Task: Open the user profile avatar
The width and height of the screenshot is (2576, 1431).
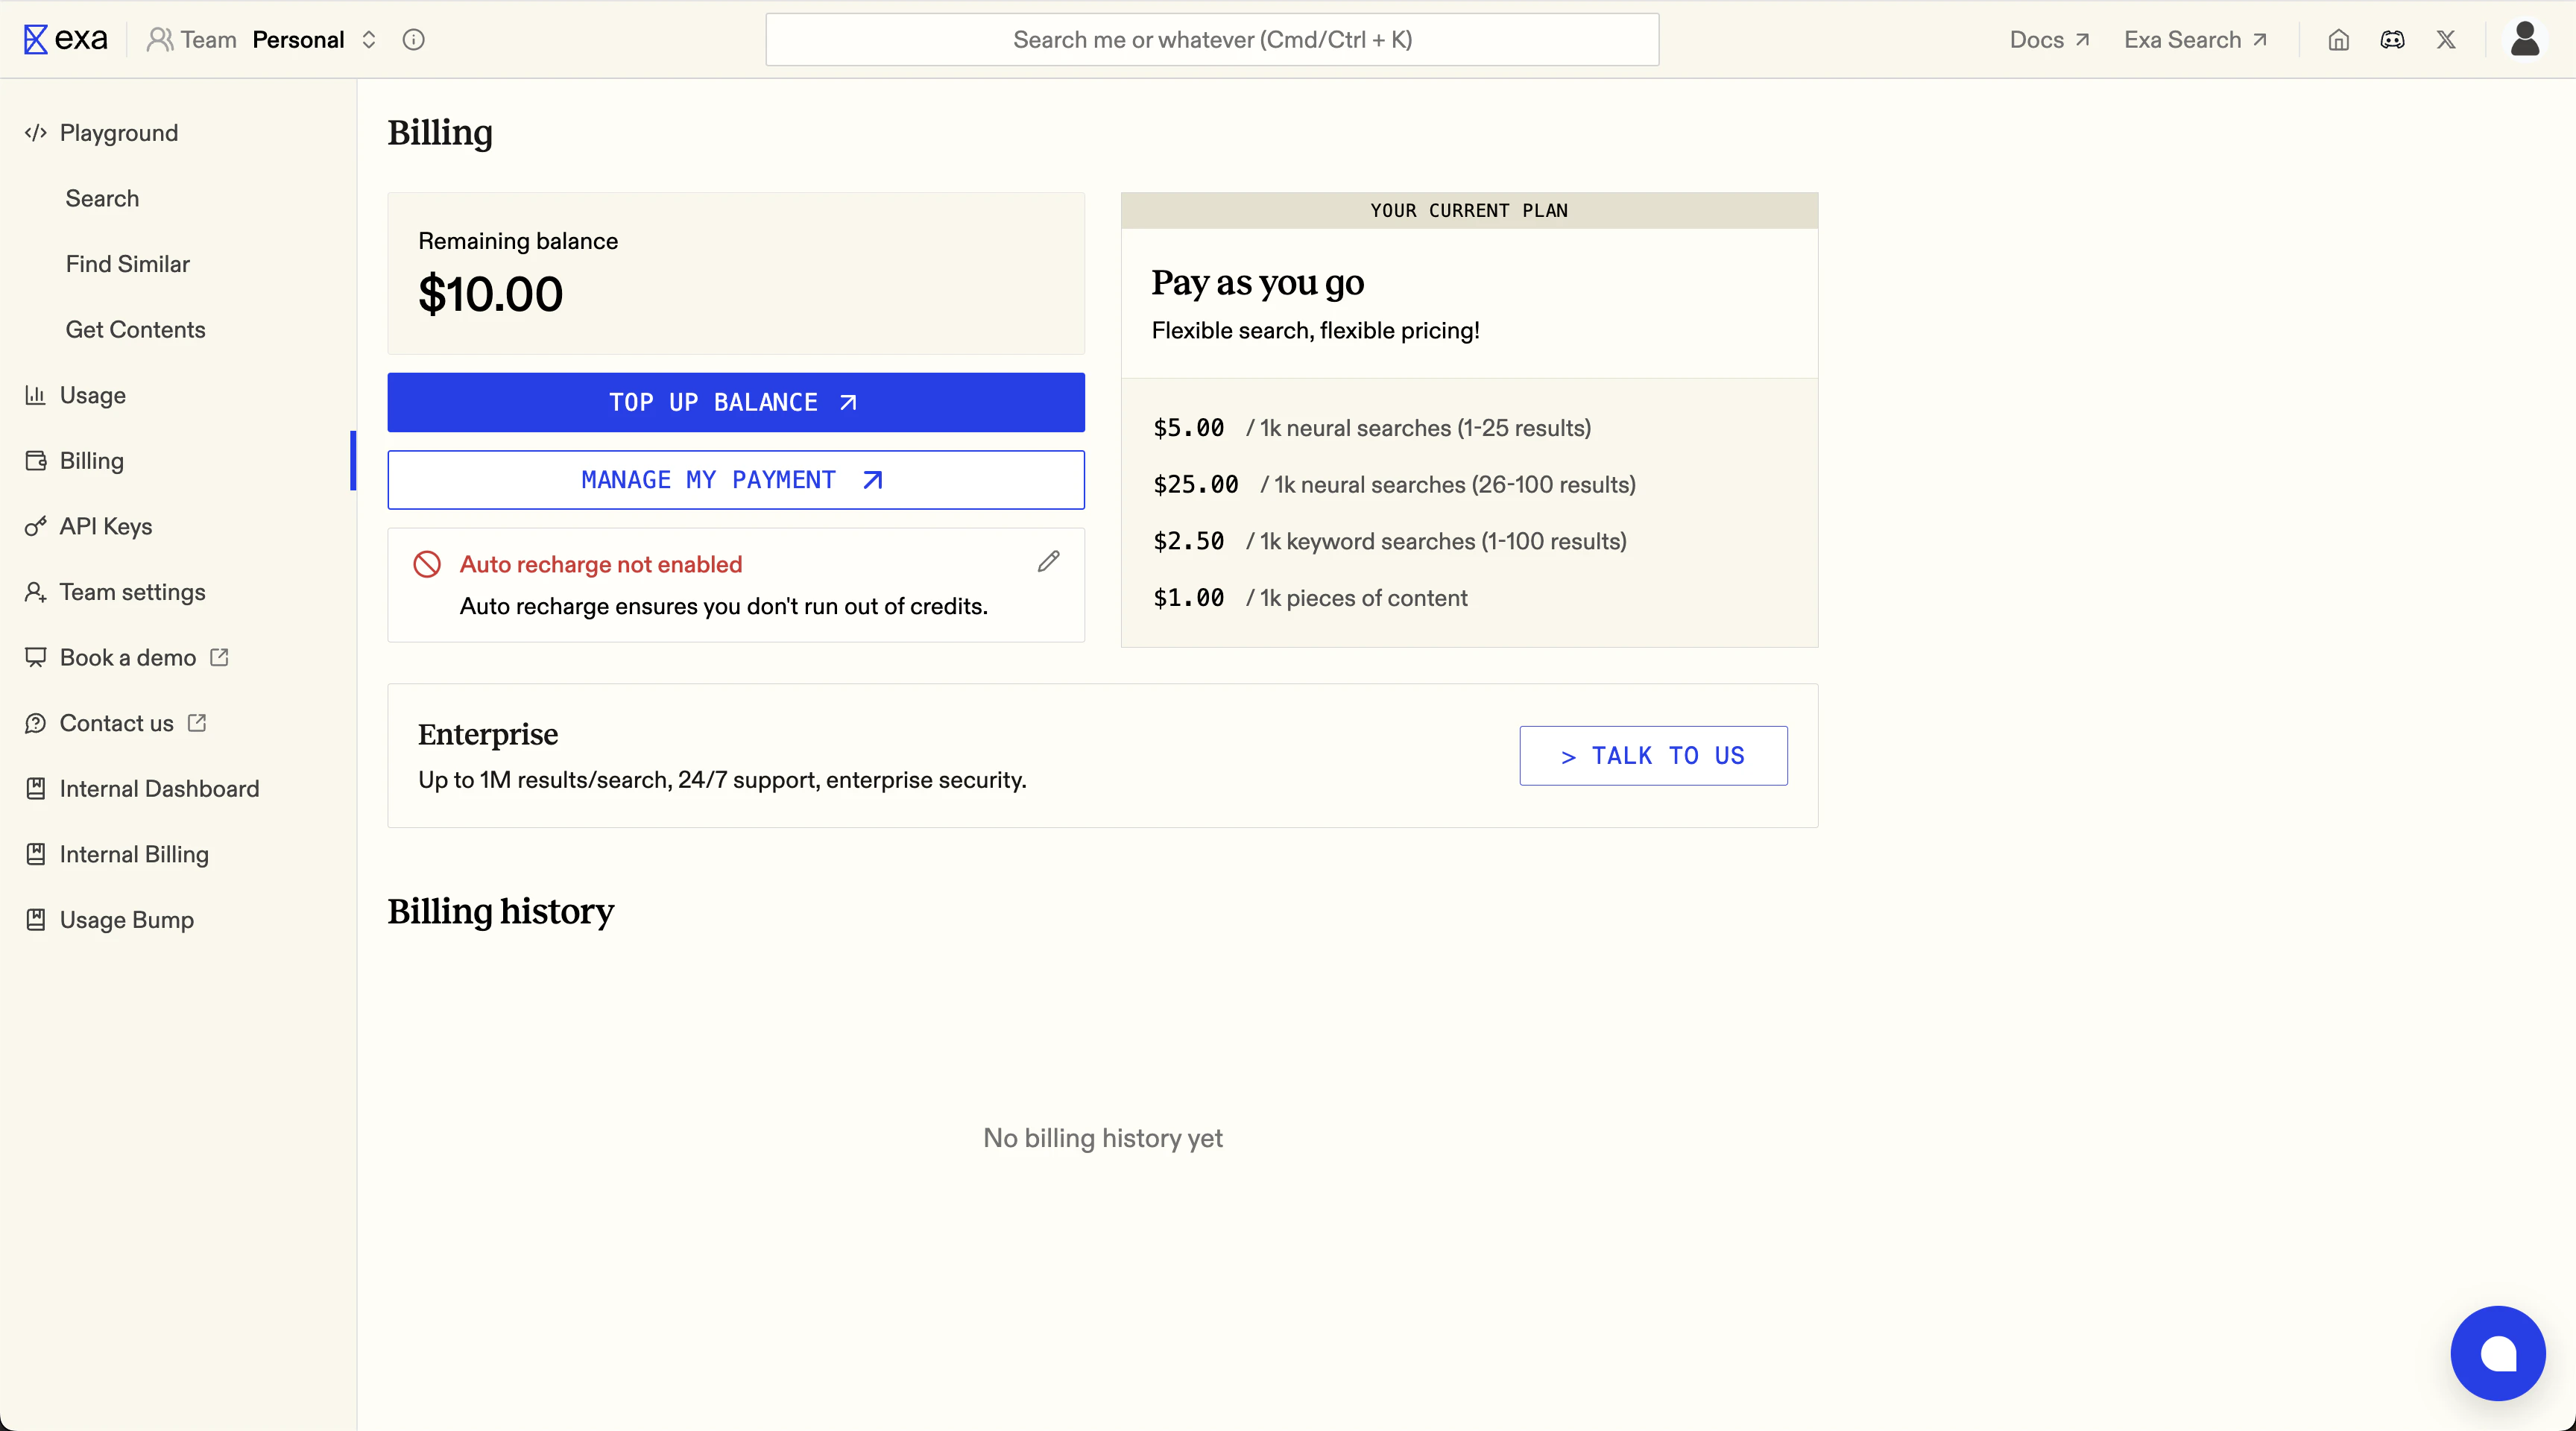Action: click(2525, 39)
